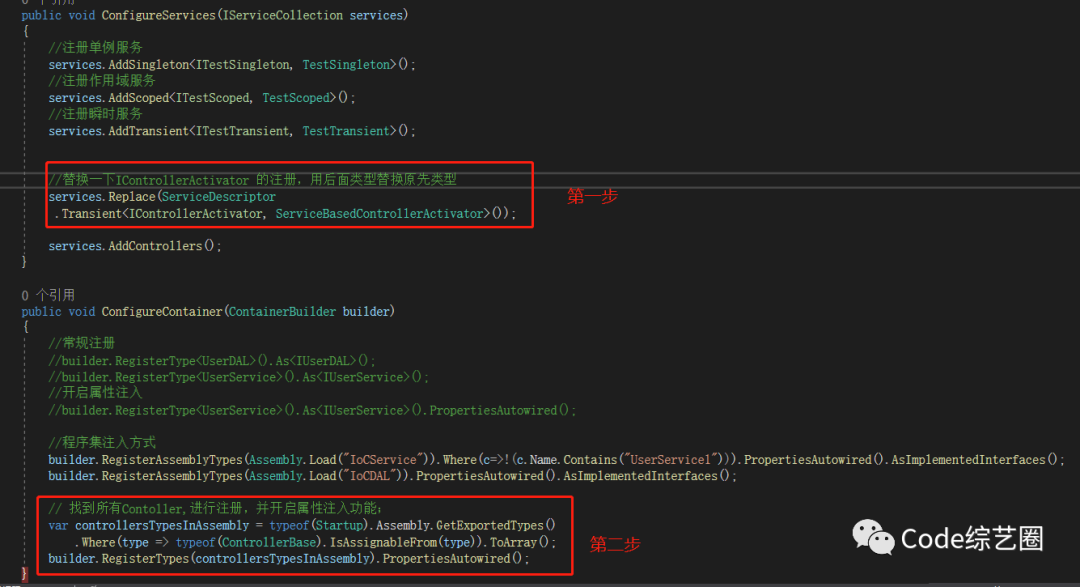Click the commented RegisterType<UserDAL> line
Image resolution: width=1080 pixels, height=587 pixels.
tap(211, 360)
